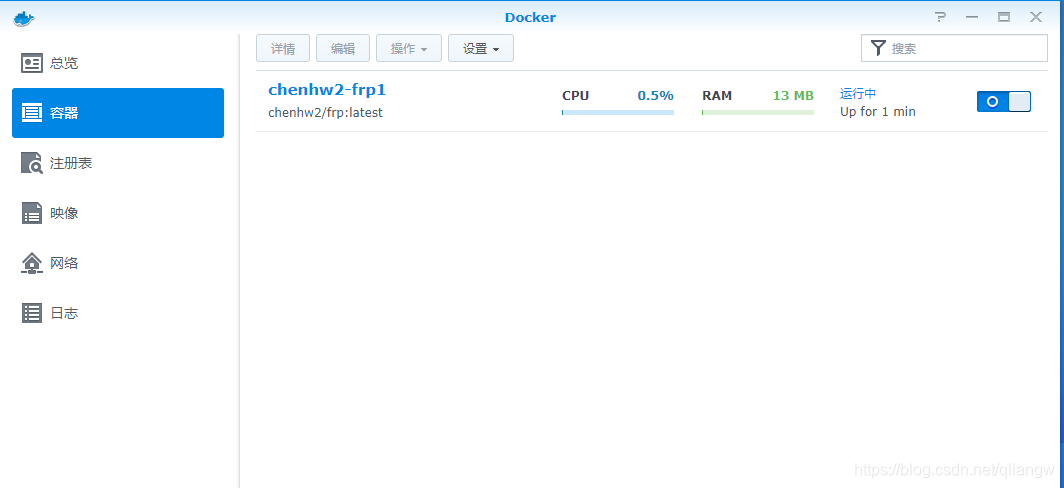Click the Image (映像) document icon
The width and height of the screenshot is (1064, 488).
coord(32,213)
